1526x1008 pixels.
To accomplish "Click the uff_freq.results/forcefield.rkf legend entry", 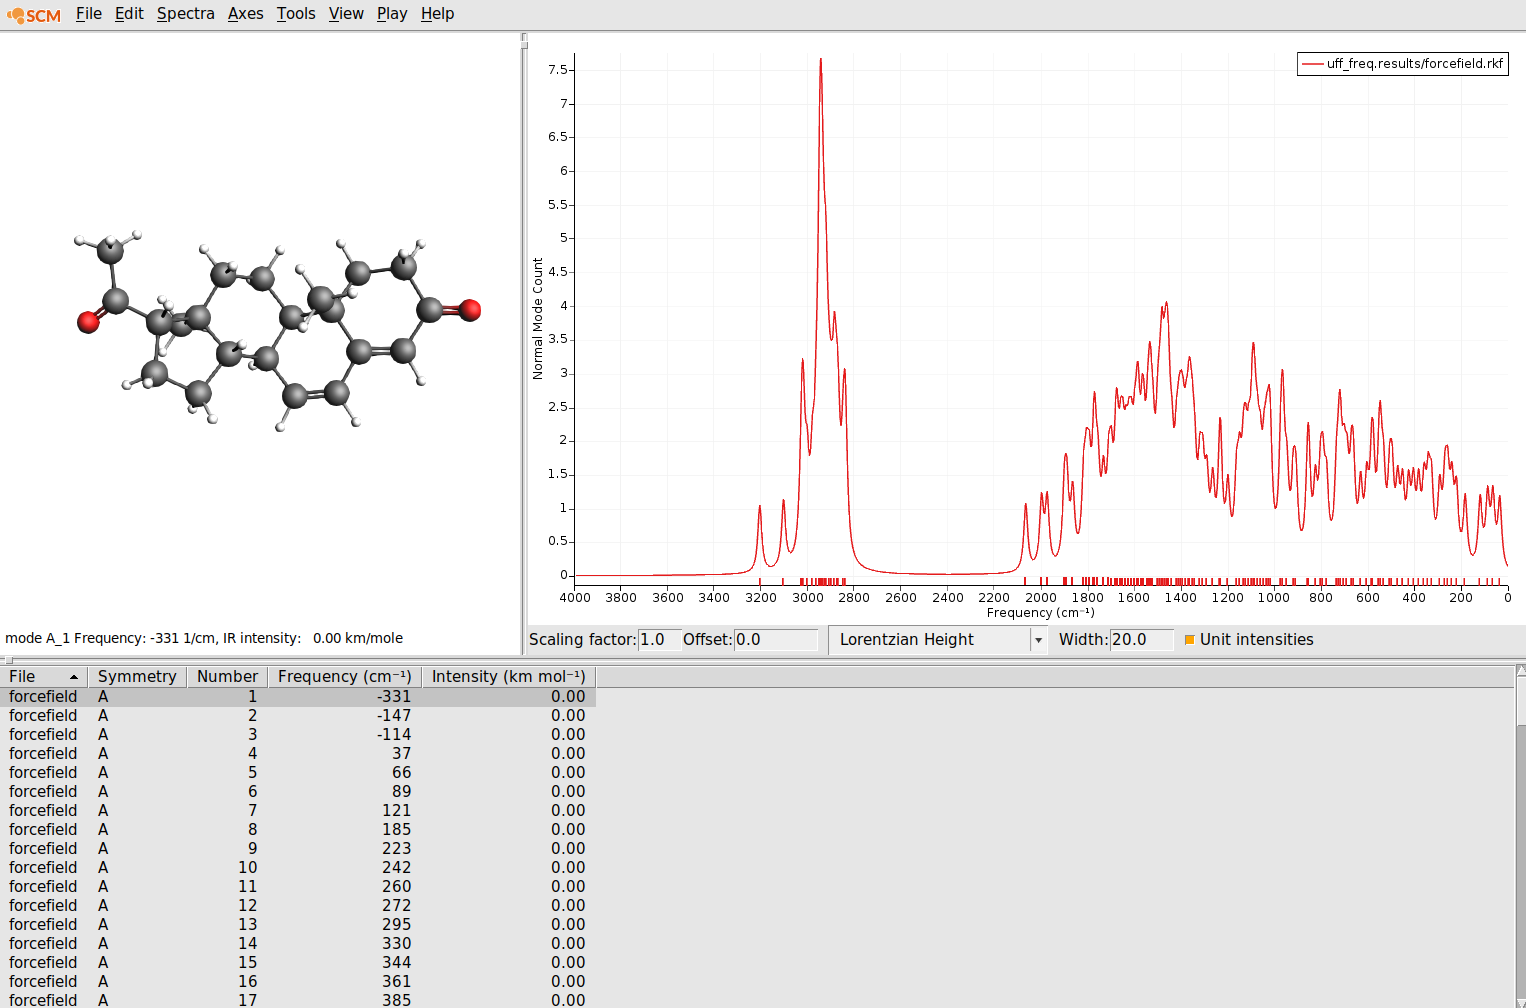I will (1403, 64).
